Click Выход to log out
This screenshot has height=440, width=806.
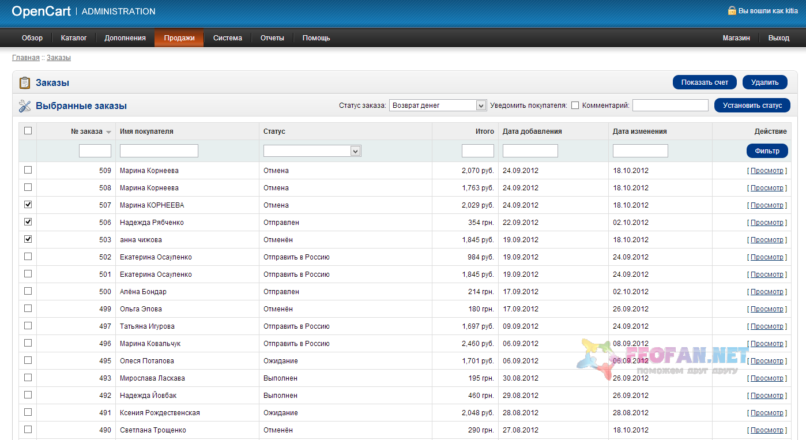pyautogui.click(x=778, y=38)
